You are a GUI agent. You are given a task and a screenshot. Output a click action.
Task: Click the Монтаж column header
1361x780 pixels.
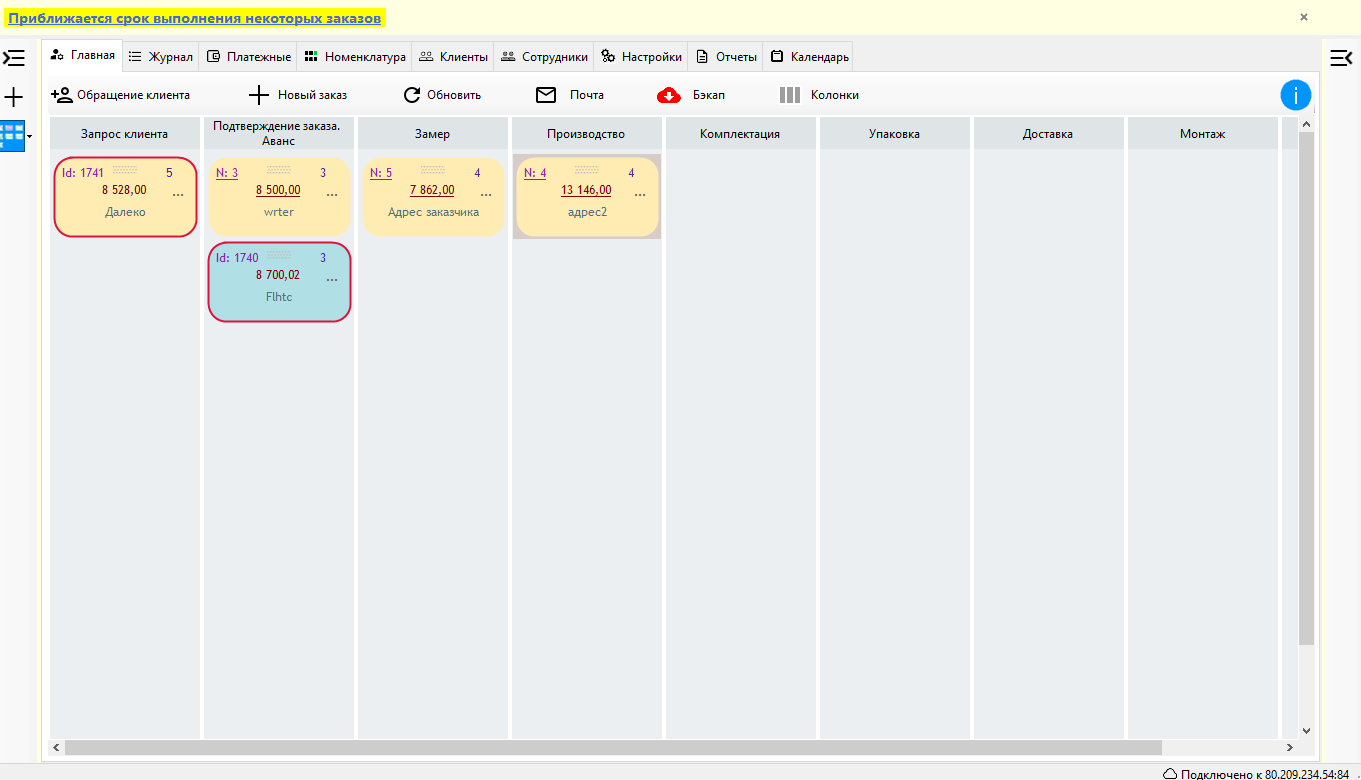point(1203,134)
